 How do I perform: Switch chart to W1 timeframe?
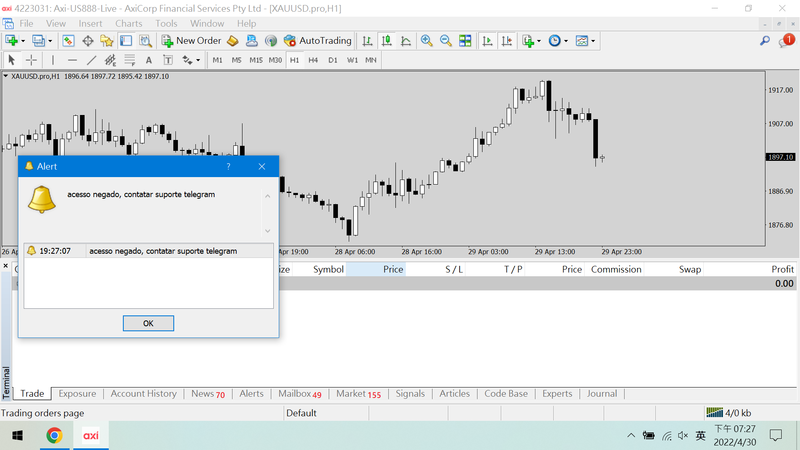pyautogui.click(x=352, y=60)
